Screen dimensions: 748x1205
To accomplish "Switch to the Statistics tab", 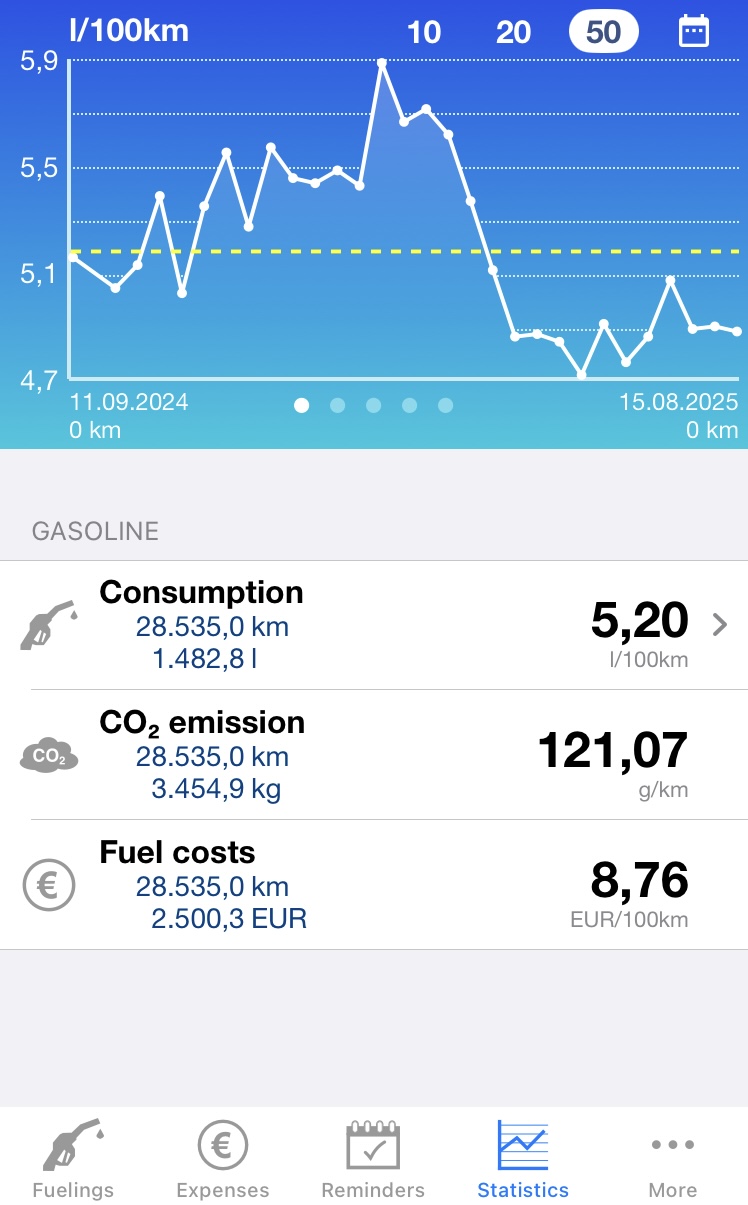I will [x=523, y=1158].
